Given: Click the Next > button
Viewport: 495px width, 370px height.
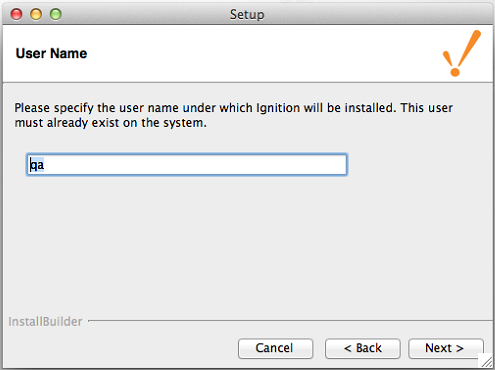Looking at the screenshot, I should click(446, 348).
